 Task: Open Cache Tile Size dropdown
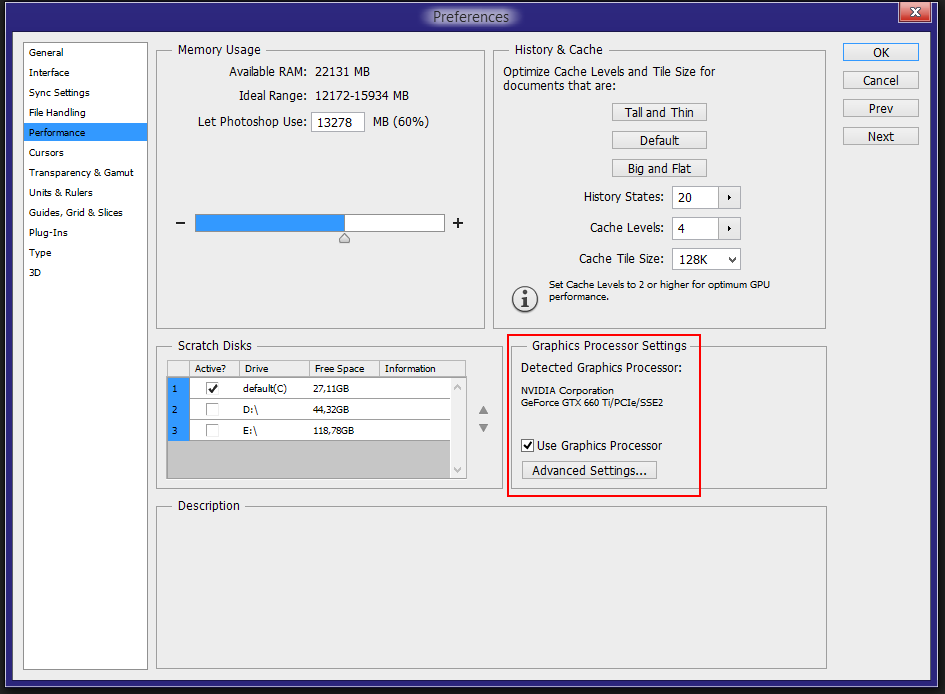click(706, 259)
